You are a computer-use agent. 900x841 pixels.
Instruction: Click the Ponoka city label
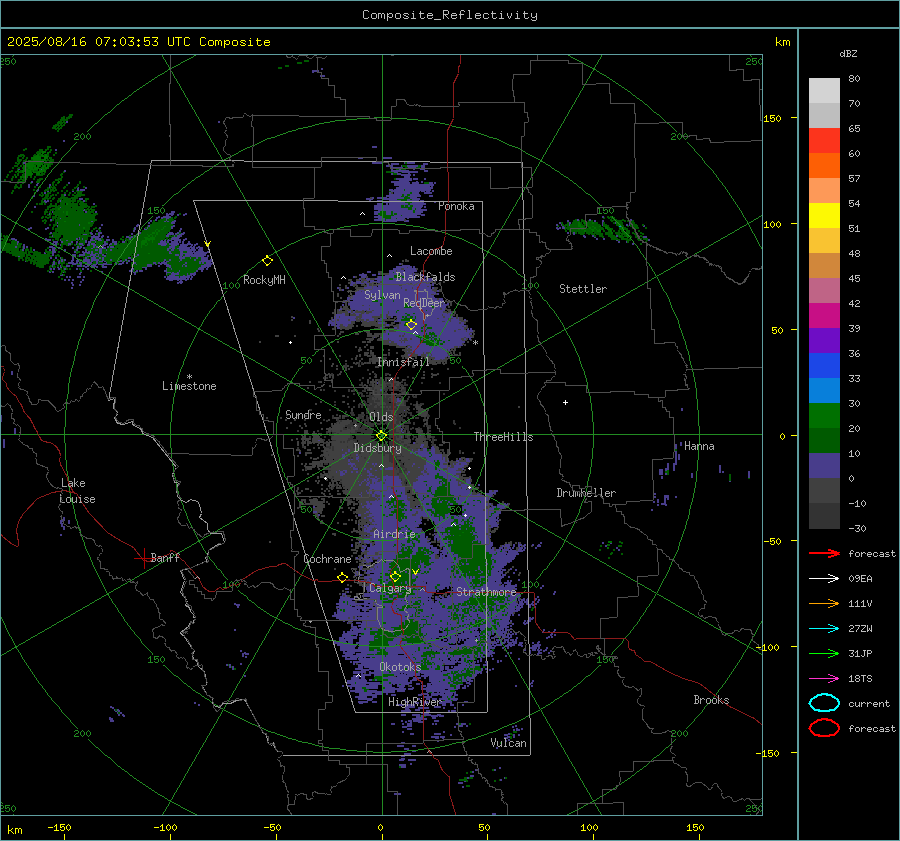(x=456, y=206)
